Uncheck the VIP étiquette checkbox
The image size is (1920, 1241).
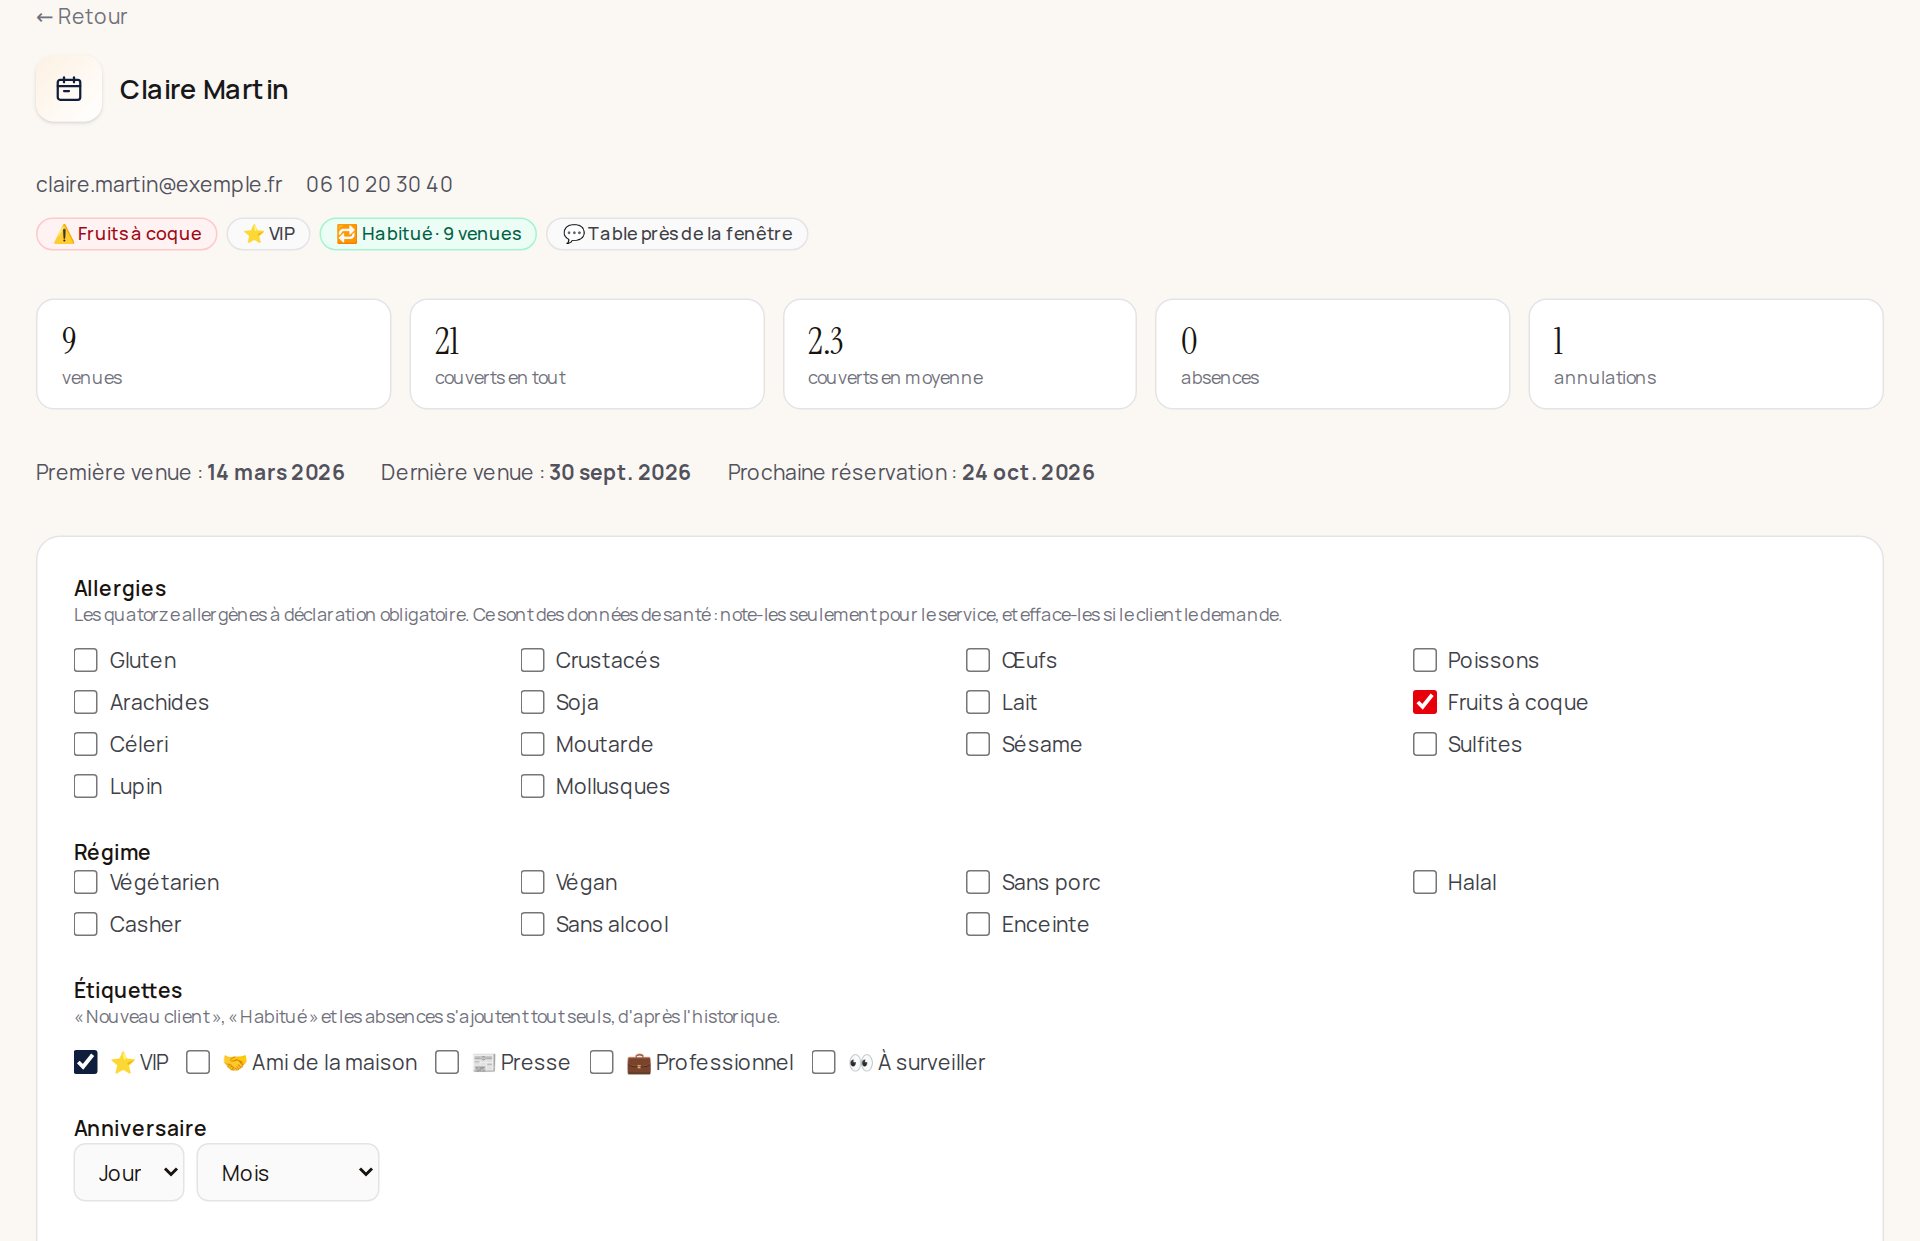(x=86, y=1062)
